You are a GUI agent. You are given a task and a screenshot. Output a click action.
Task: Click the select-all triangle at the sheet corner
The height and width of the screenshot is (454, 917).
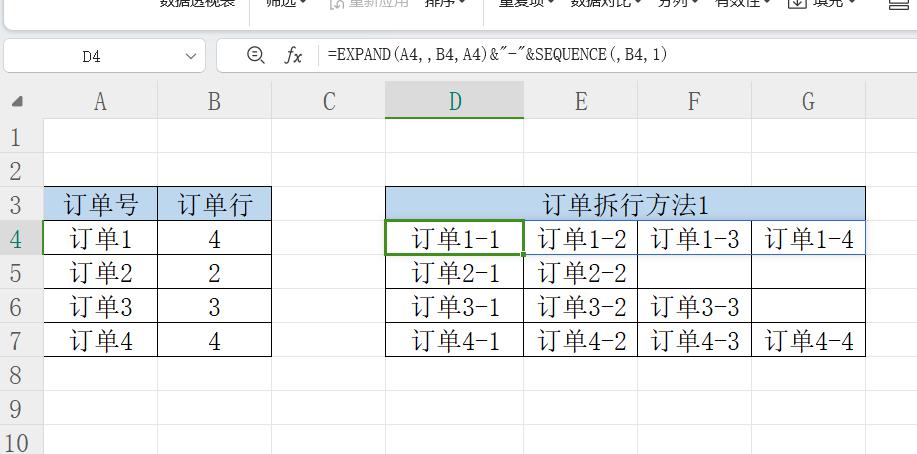coord(17,102)
